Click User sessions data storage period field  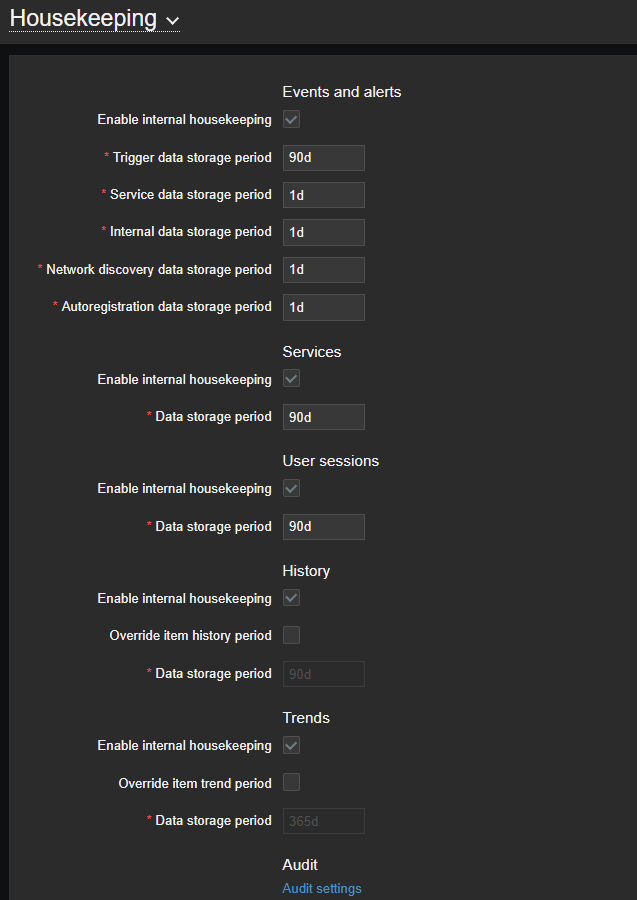323,527
